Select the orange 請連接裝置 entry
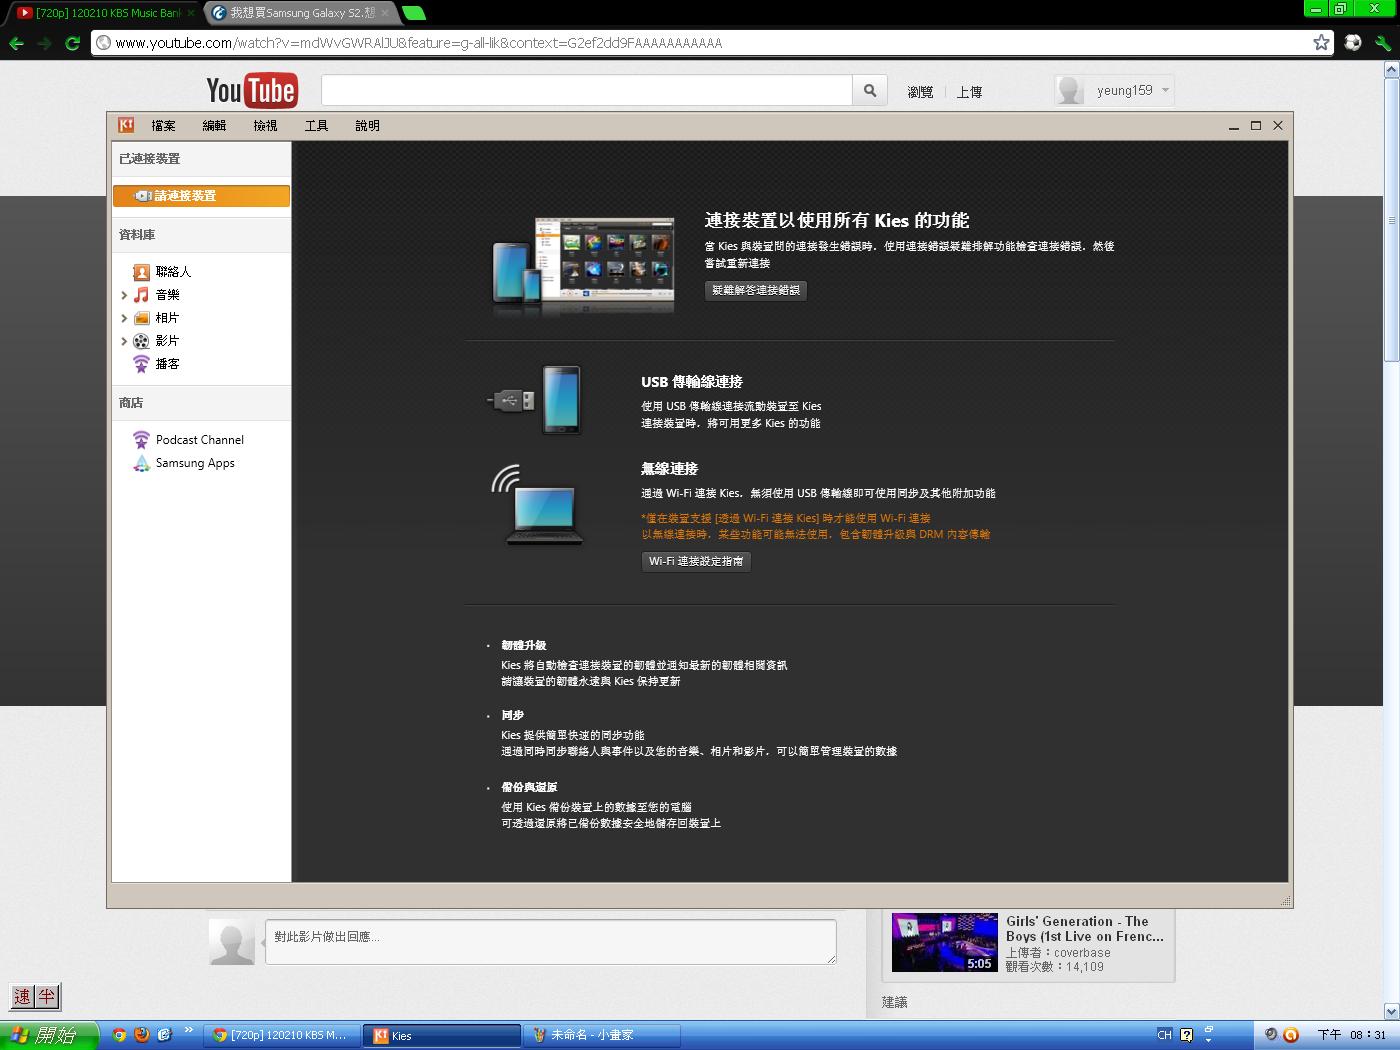Screen dimensions: 1400x1050 coord(201,196)
